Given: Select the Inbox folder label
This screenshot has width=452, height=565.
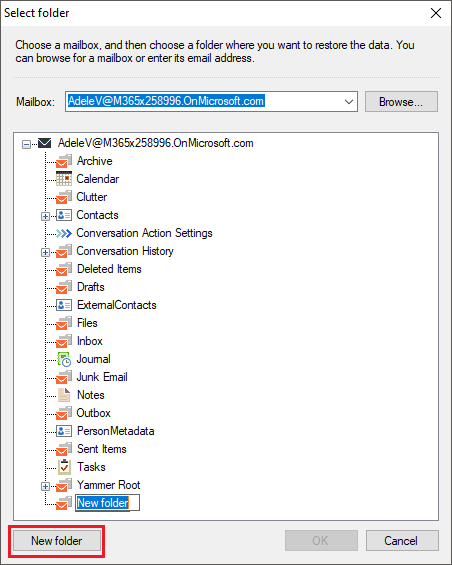Looking at the screenshot, I should pos(90,341).
